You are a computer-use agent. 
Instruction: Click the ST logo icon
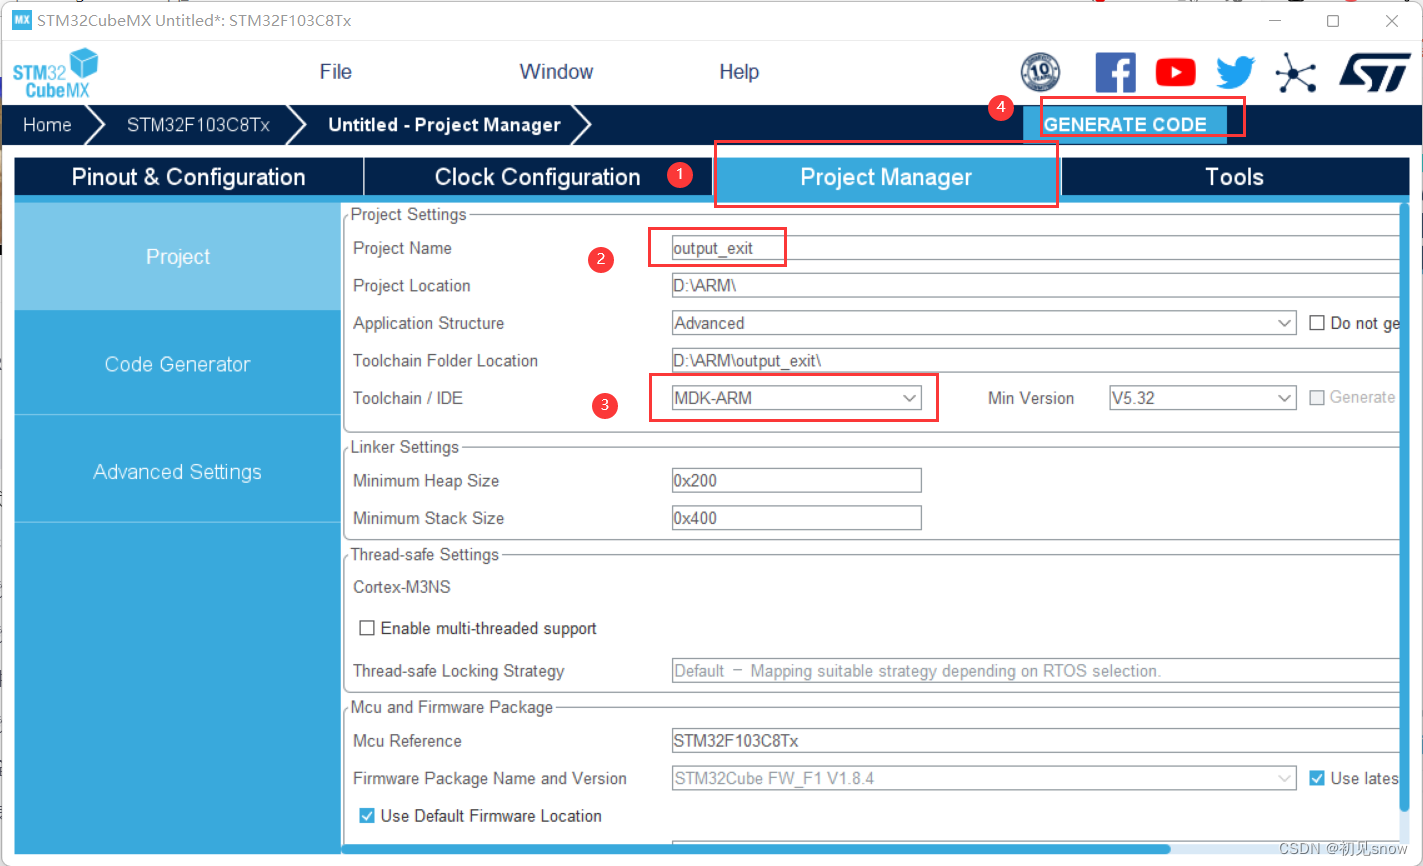click(x=1375, y=72)
